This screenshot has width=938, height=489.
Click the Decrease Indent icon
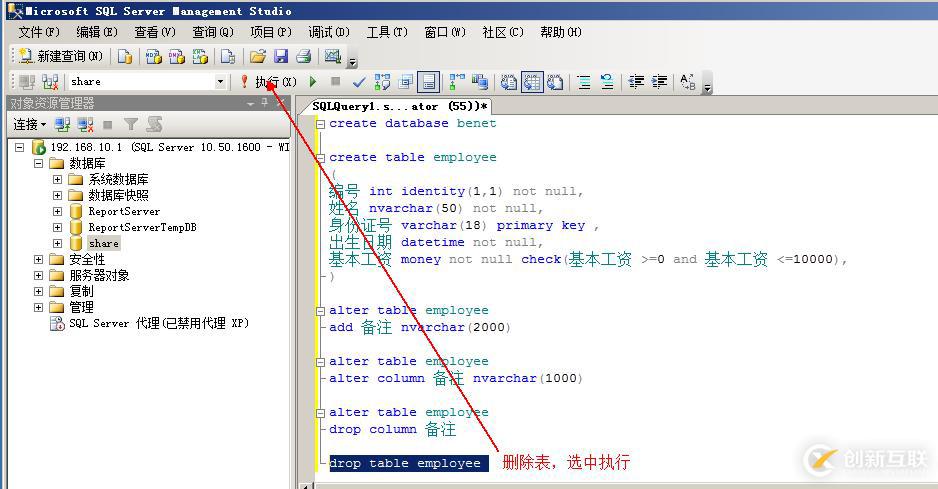(636, 81)
